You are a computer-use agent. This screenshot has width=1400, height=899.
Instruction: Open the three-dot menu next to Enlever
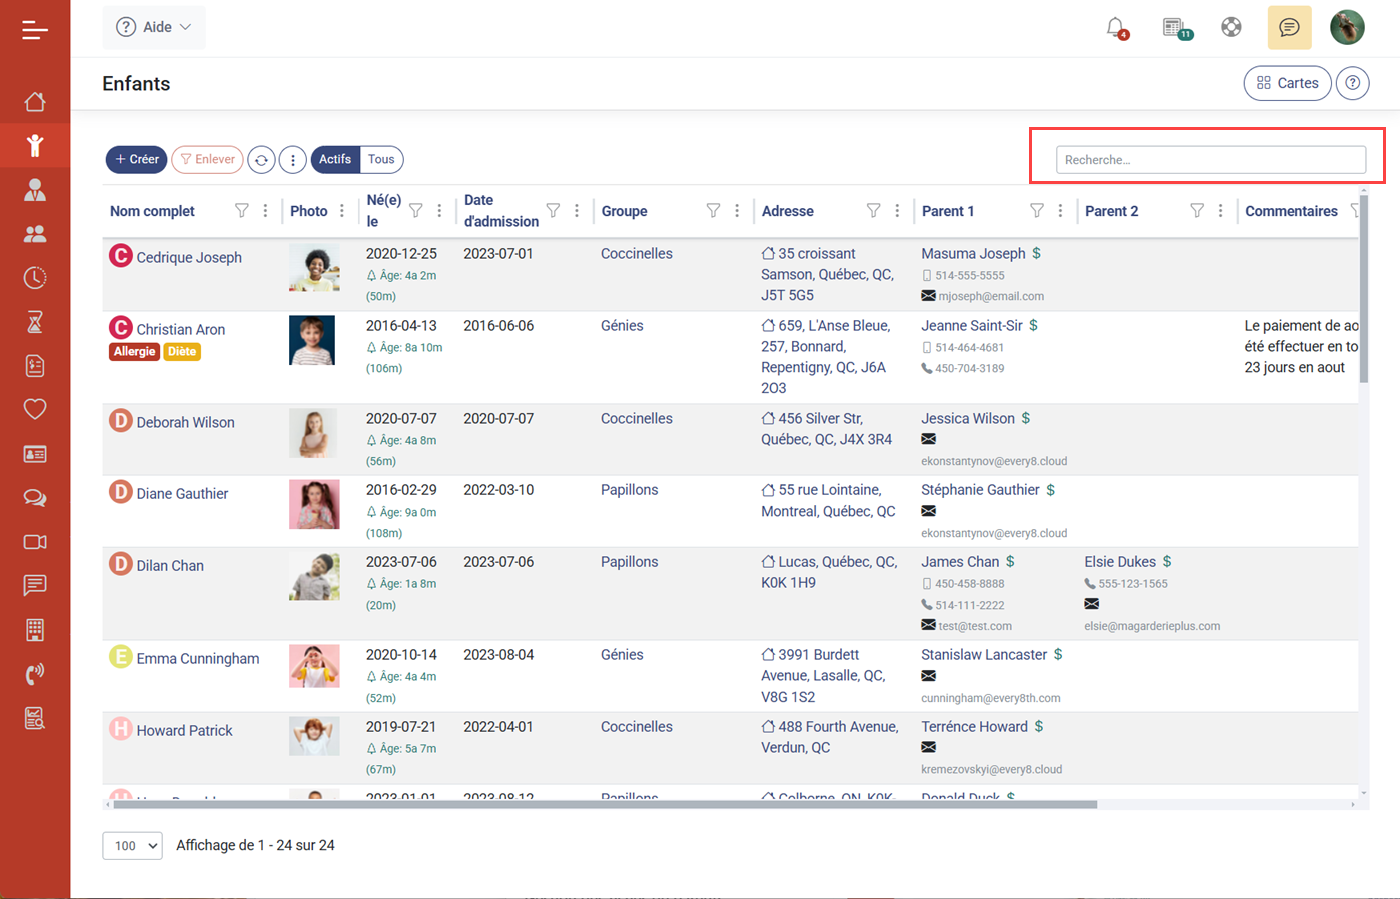(x=292, y=159)
